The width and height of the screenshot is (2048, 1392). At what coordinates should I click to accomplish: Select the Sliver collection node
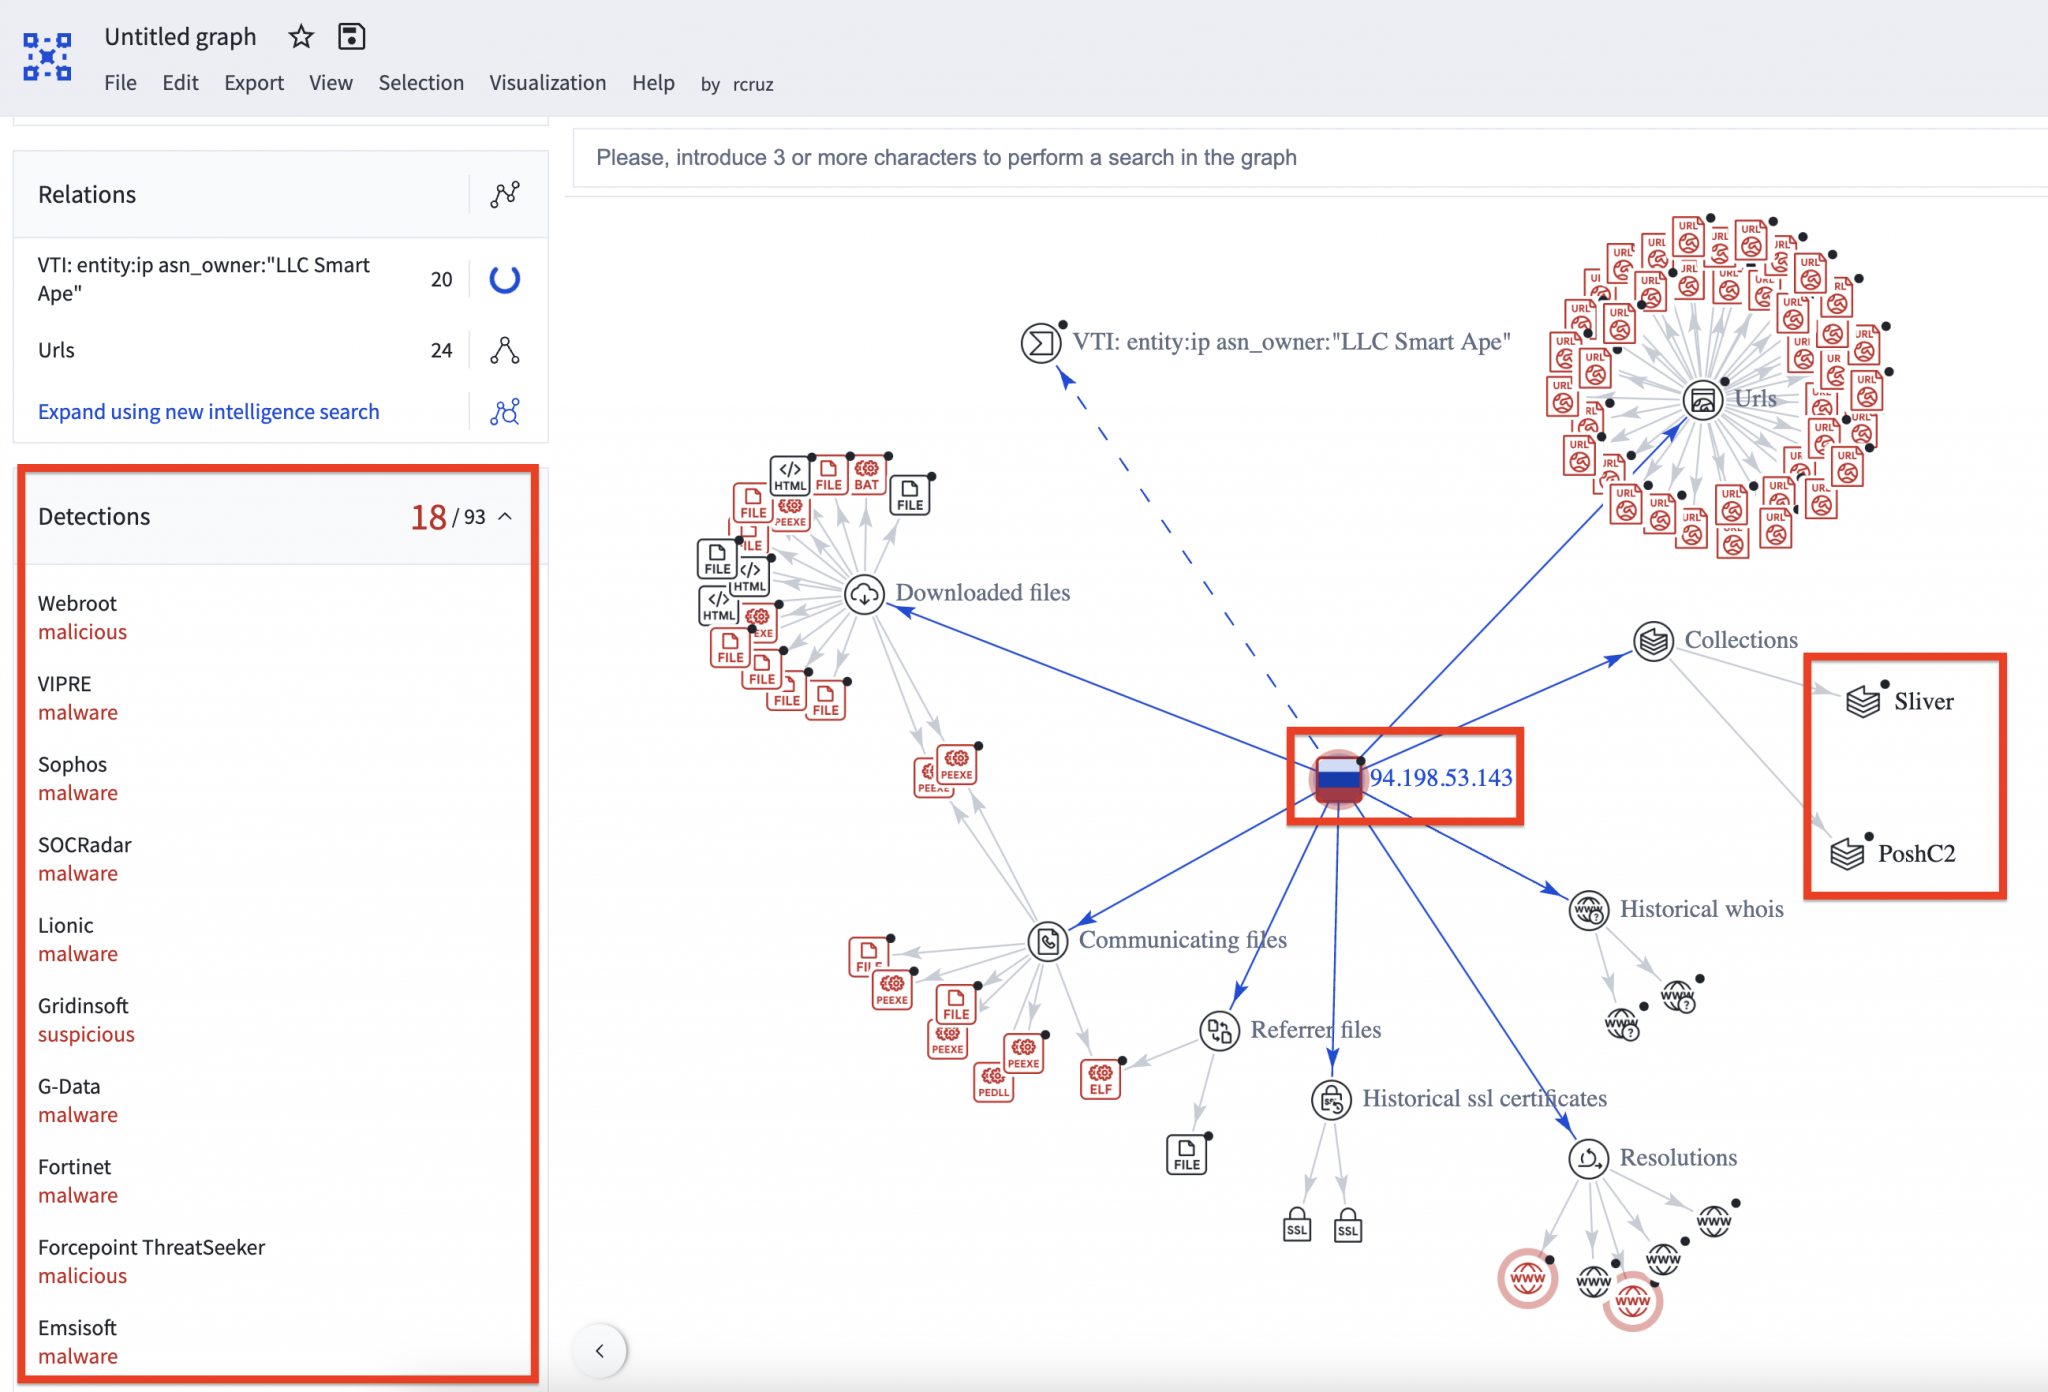point(1862,701)
